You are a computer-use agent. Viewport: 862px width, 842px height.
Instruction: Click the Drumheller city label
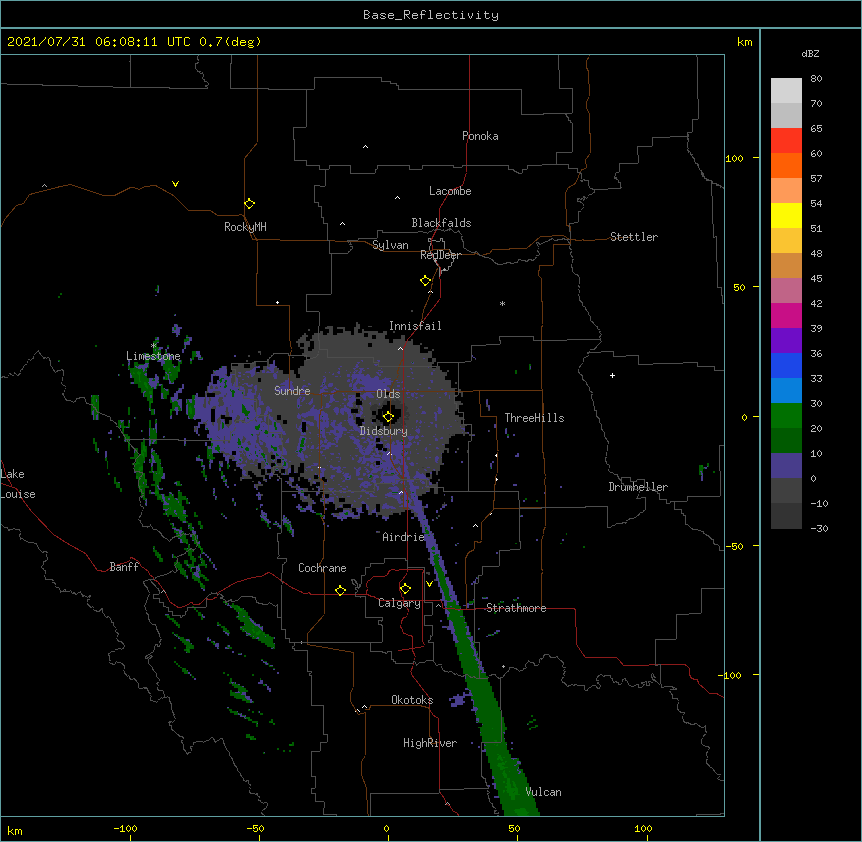click(x=638, y=487)
